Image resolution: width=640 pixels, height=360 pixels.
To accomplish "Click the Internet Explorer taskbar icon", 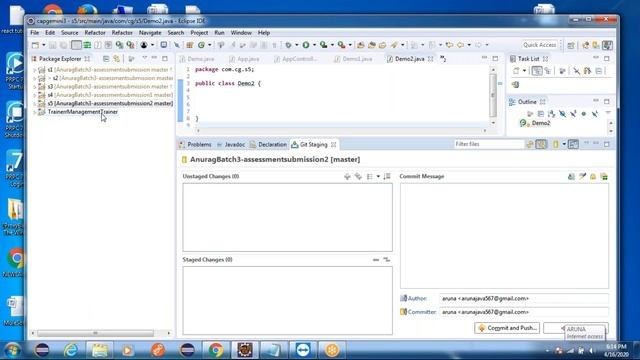I will click(71, 350).
